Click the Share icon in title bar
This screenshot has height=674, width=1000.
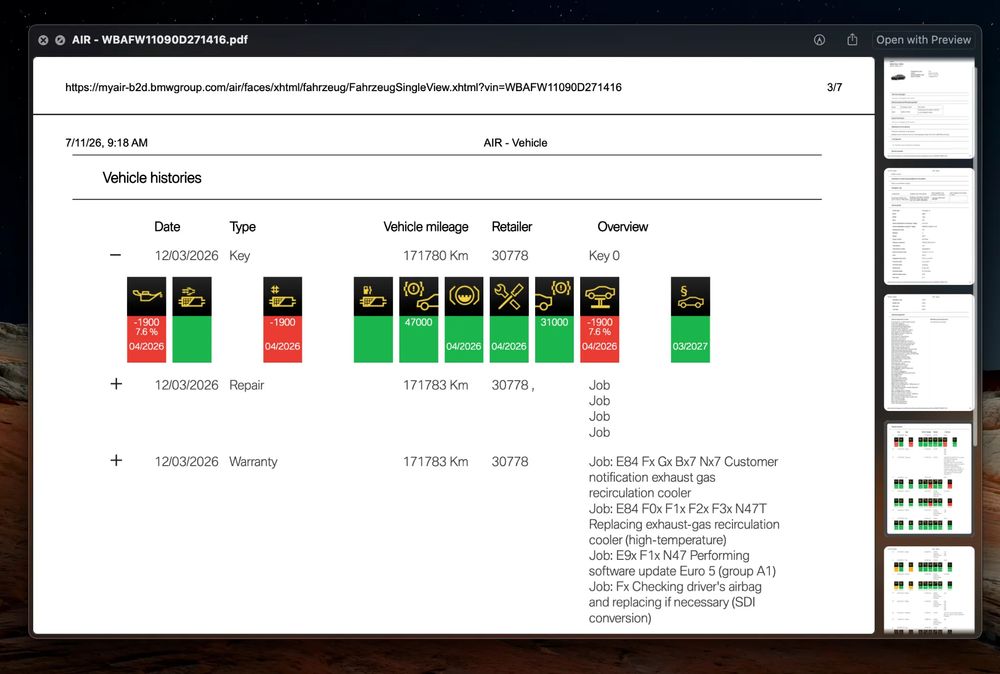[852, 40]
